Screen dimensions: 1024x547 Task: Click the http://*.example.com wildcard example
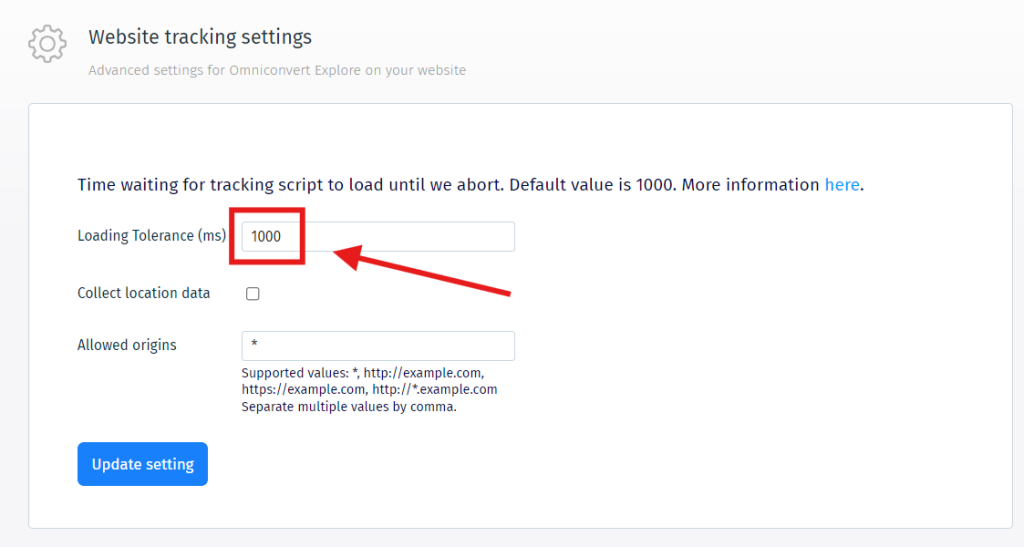tap(435, 389)
